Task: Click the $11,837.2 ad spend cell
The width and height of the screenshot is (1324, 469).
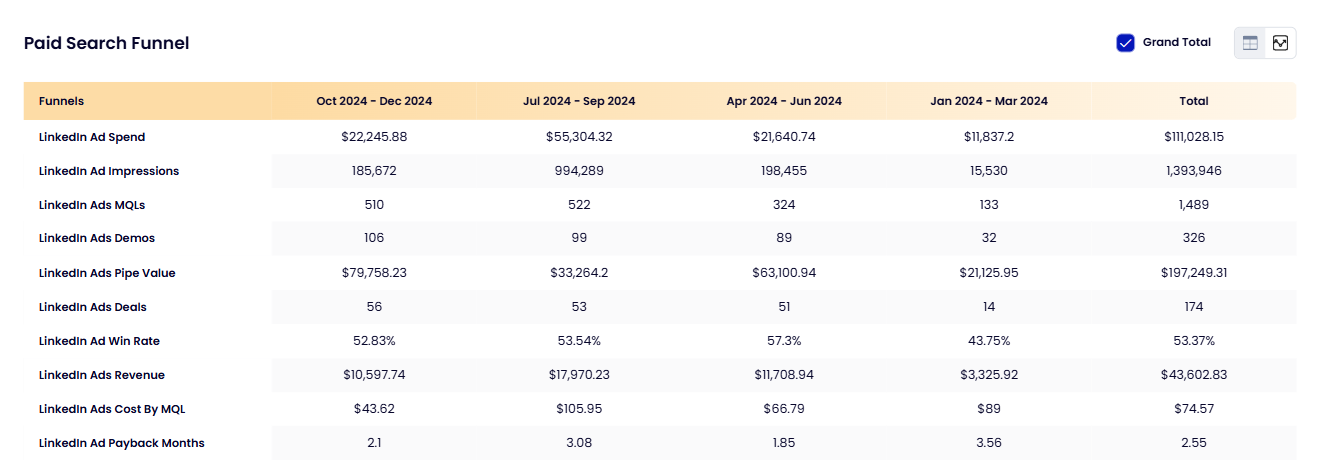Action: click(989, 137)
